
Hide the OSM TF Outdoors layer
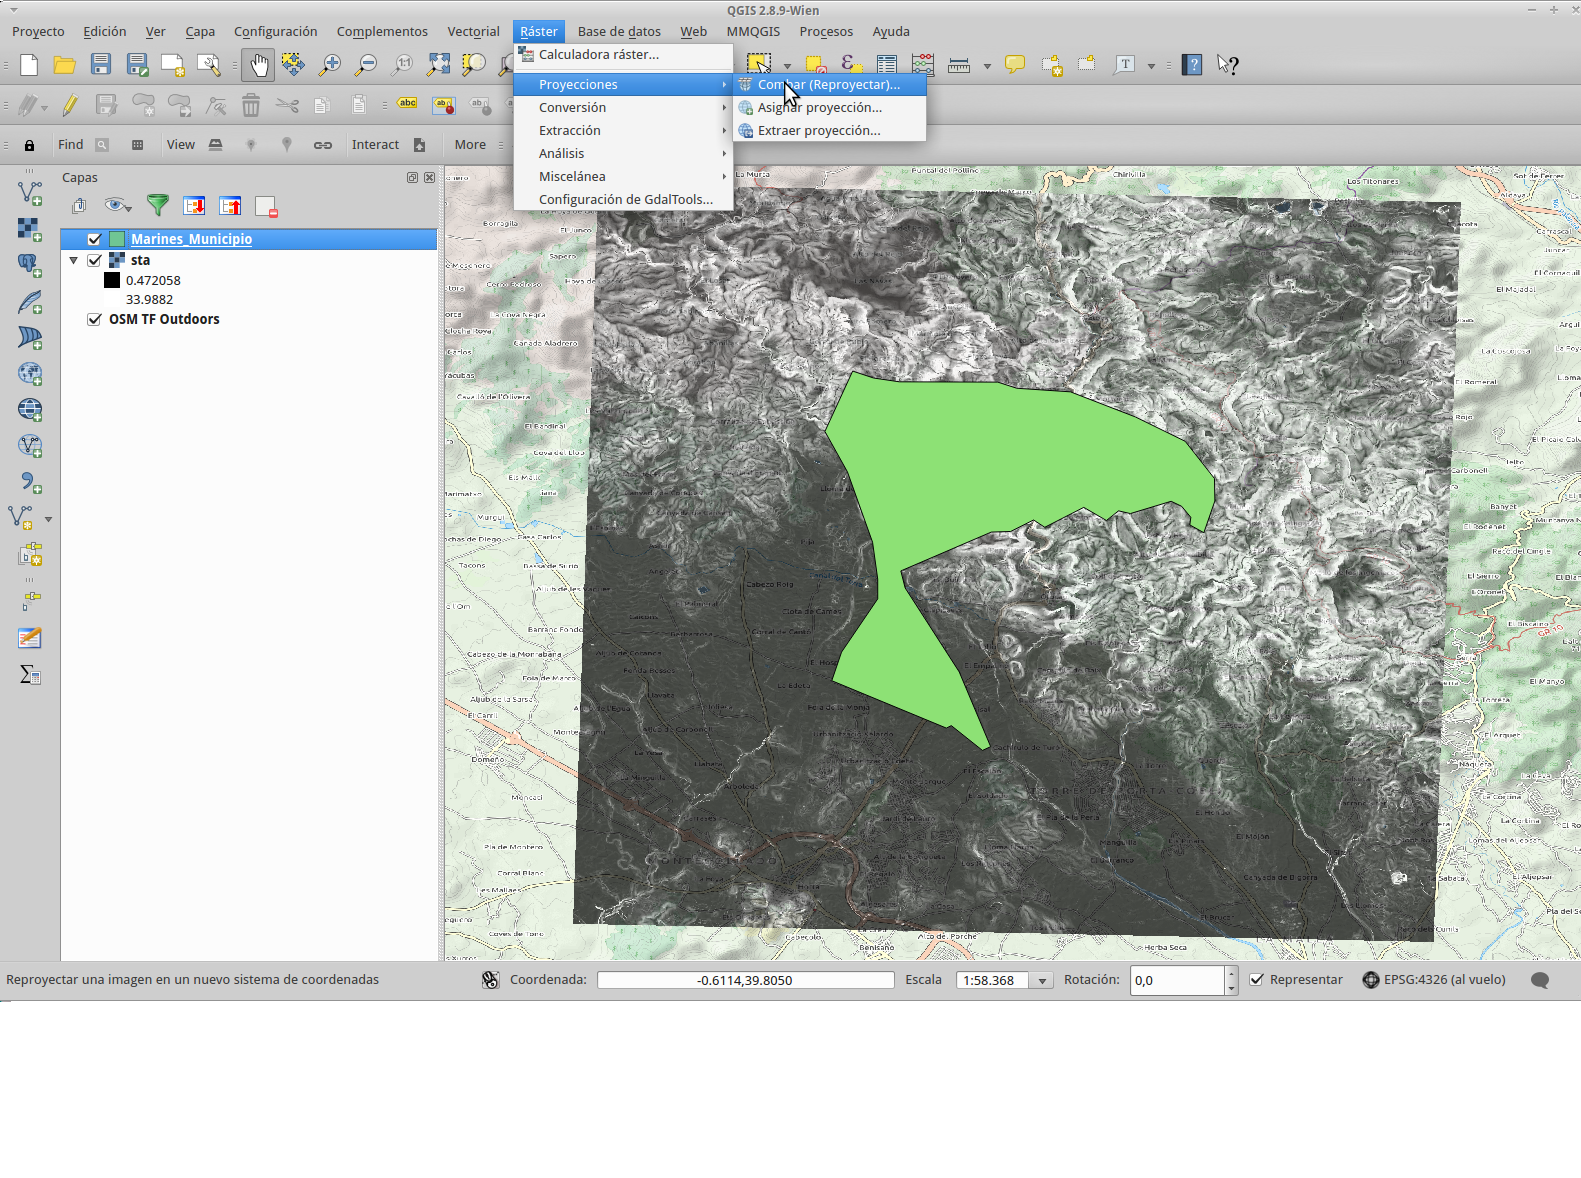[95, 320]
